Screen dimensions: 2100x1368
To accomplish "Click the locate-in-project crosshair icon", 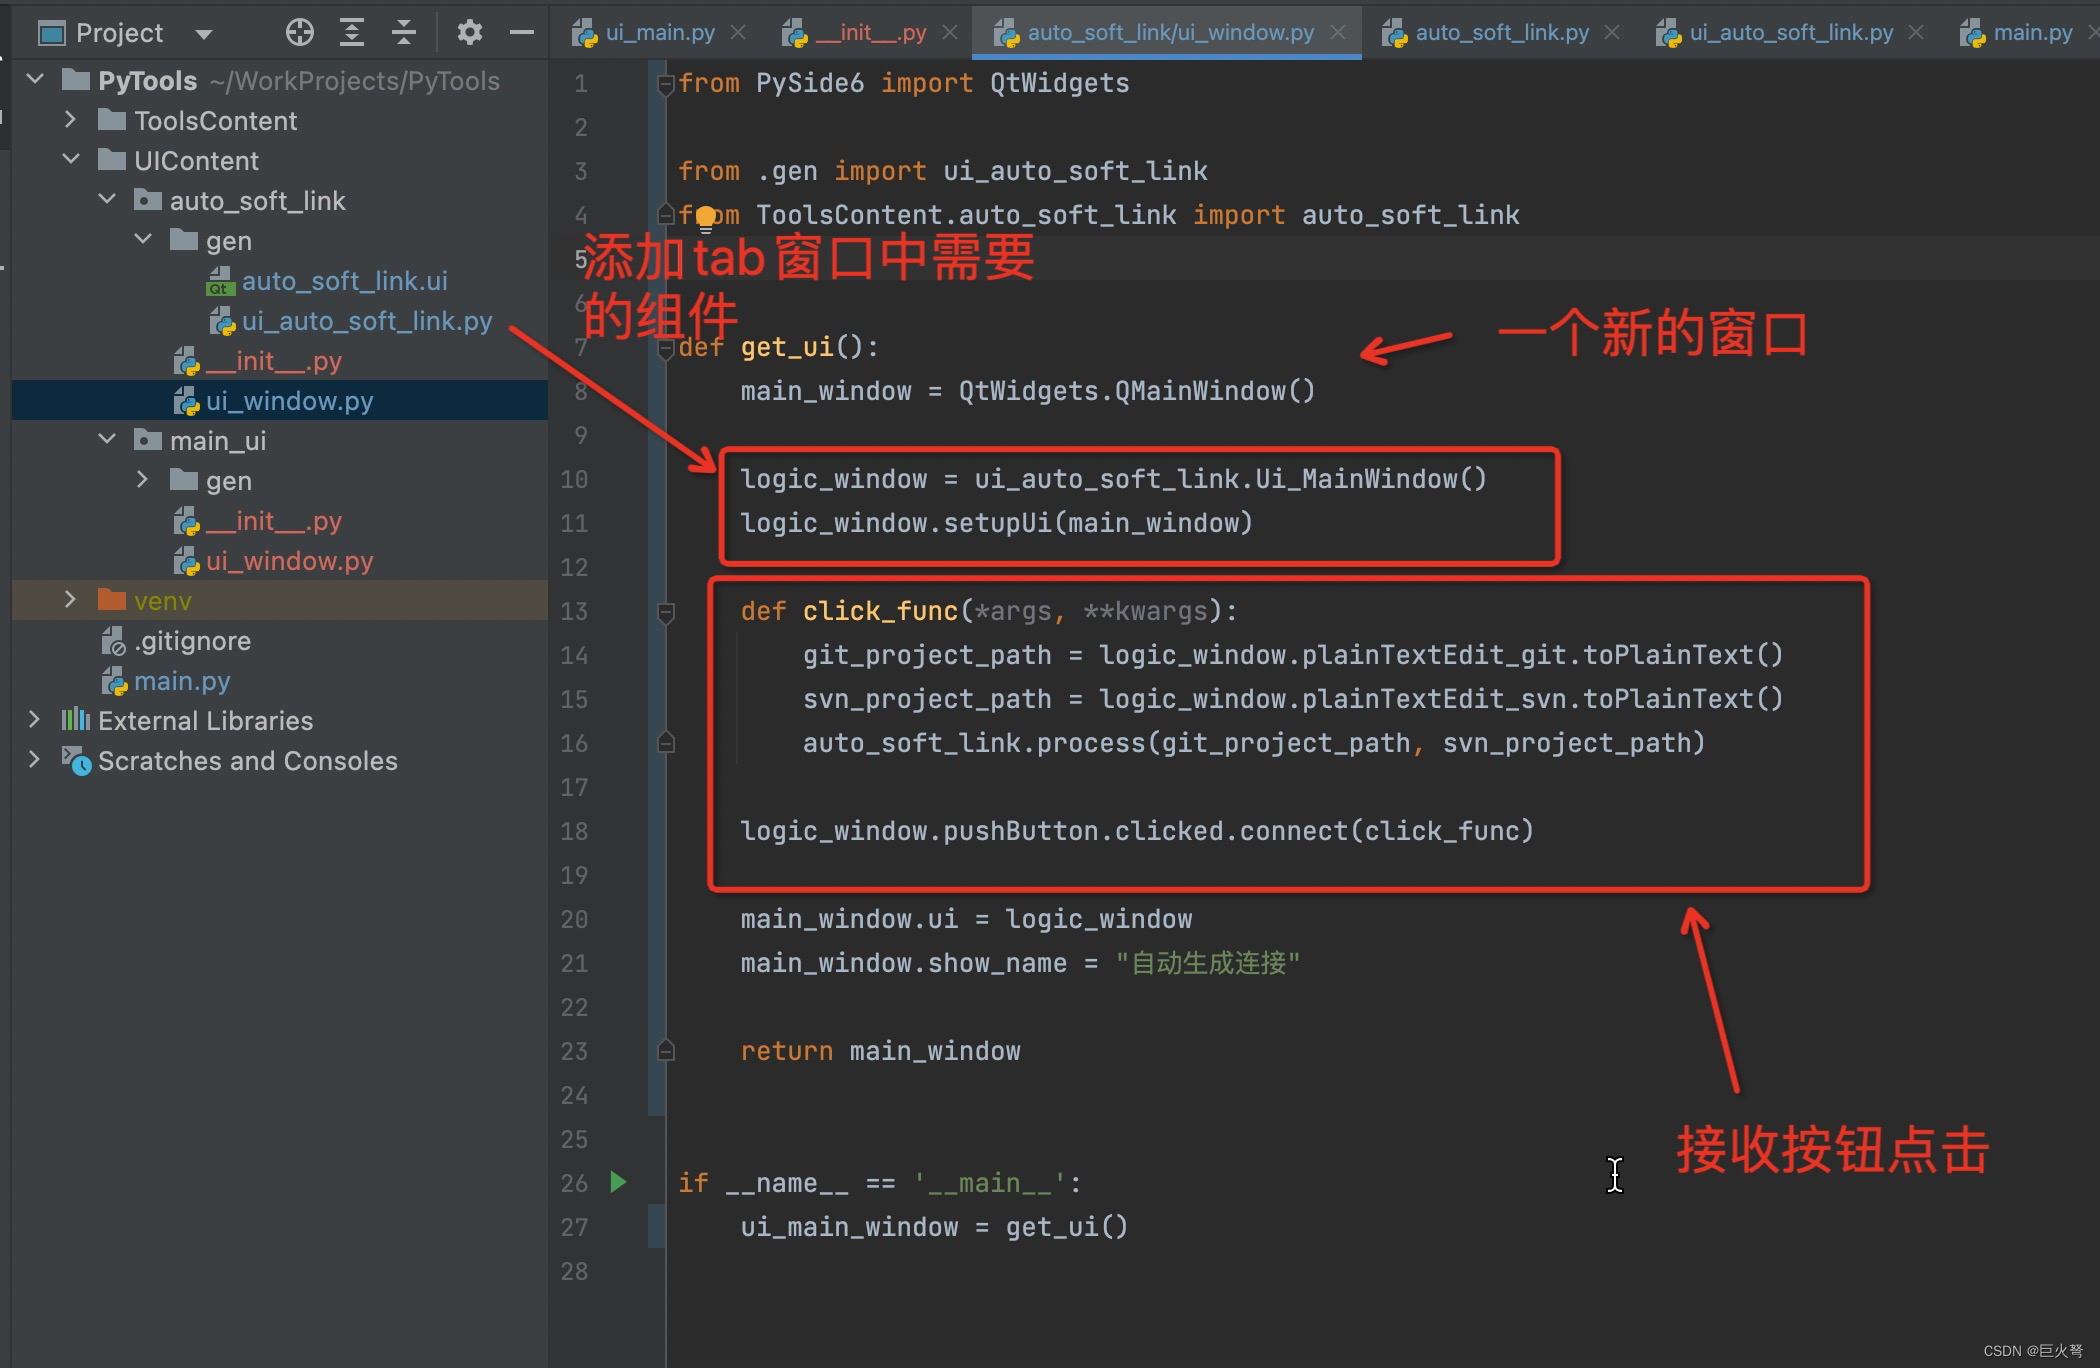I will [299, 33].
